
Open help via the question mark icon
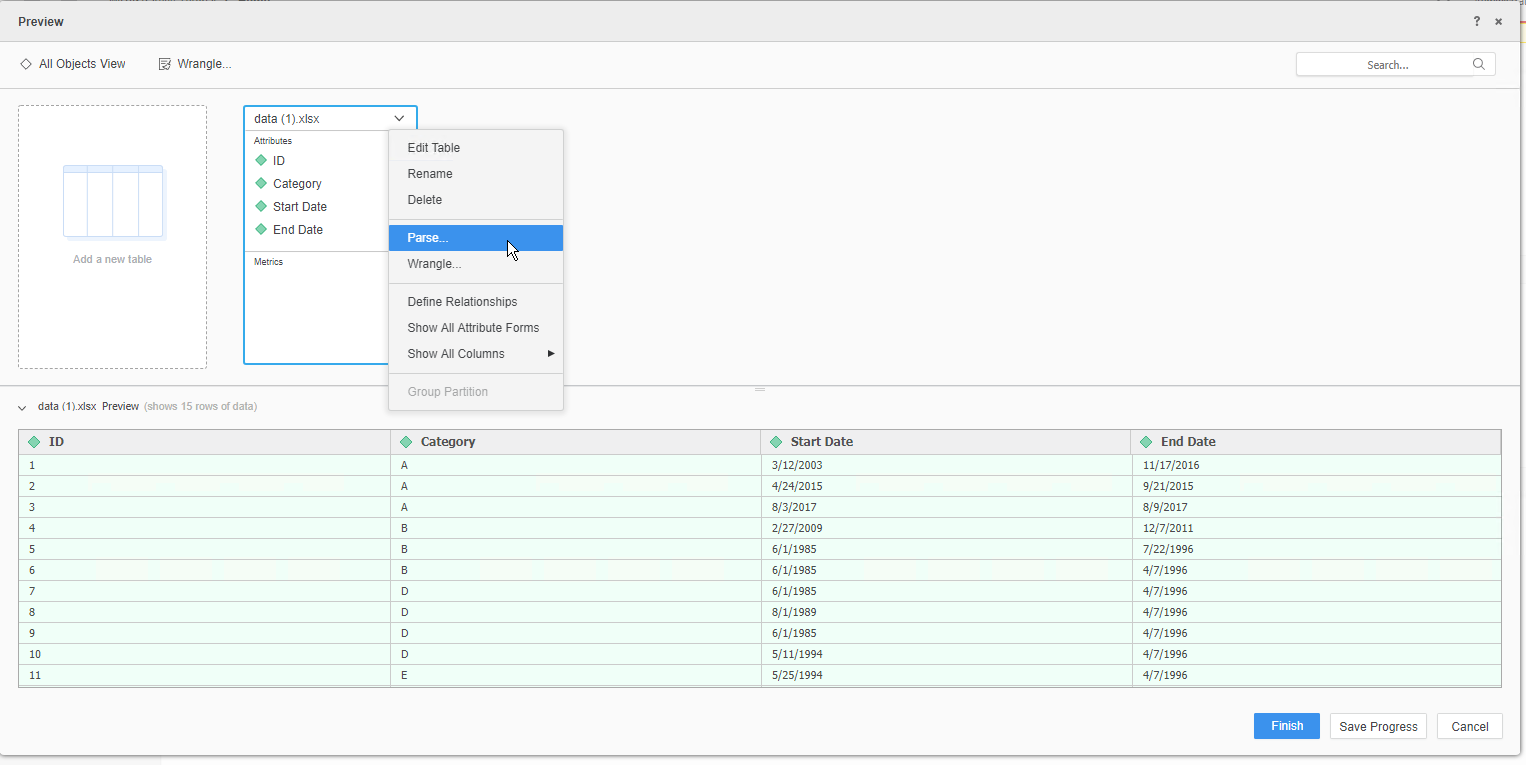pos(1476,21)
